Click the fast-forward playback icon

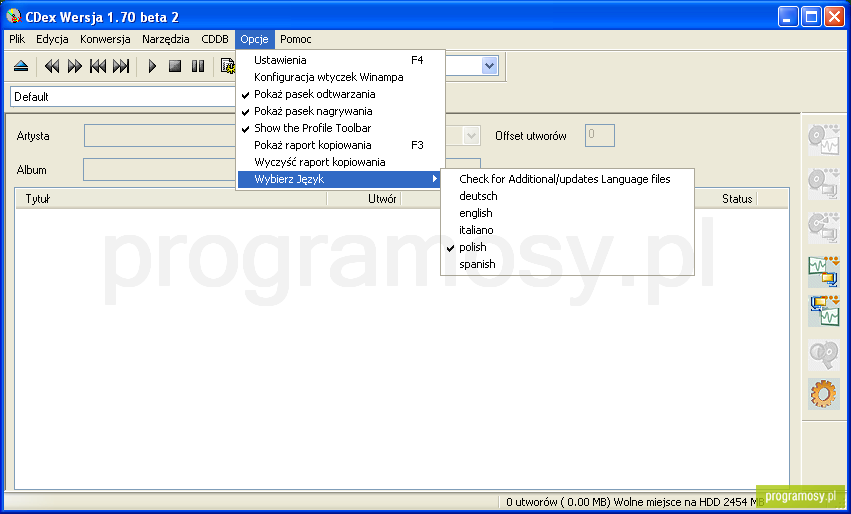click(75, 66)
